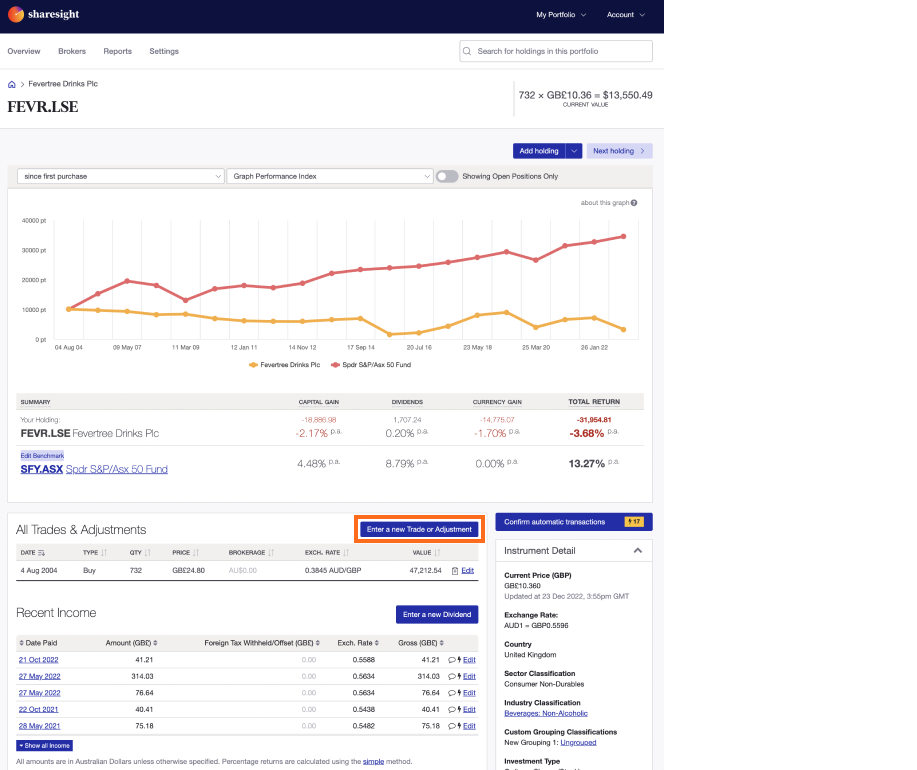Sort trades by the BROKERAGE column arrows

(x=271, y=553)
